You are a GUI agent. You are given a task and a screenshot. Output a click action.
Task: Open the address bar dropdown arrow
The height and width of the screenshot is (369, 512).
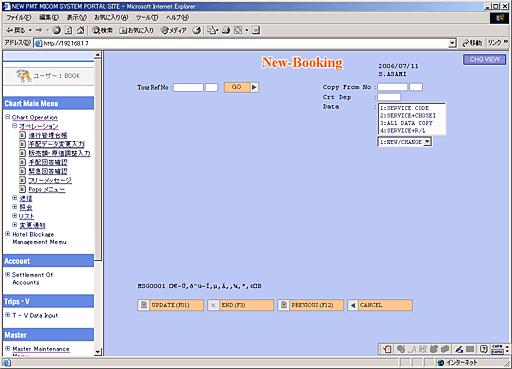click(452, 43)
